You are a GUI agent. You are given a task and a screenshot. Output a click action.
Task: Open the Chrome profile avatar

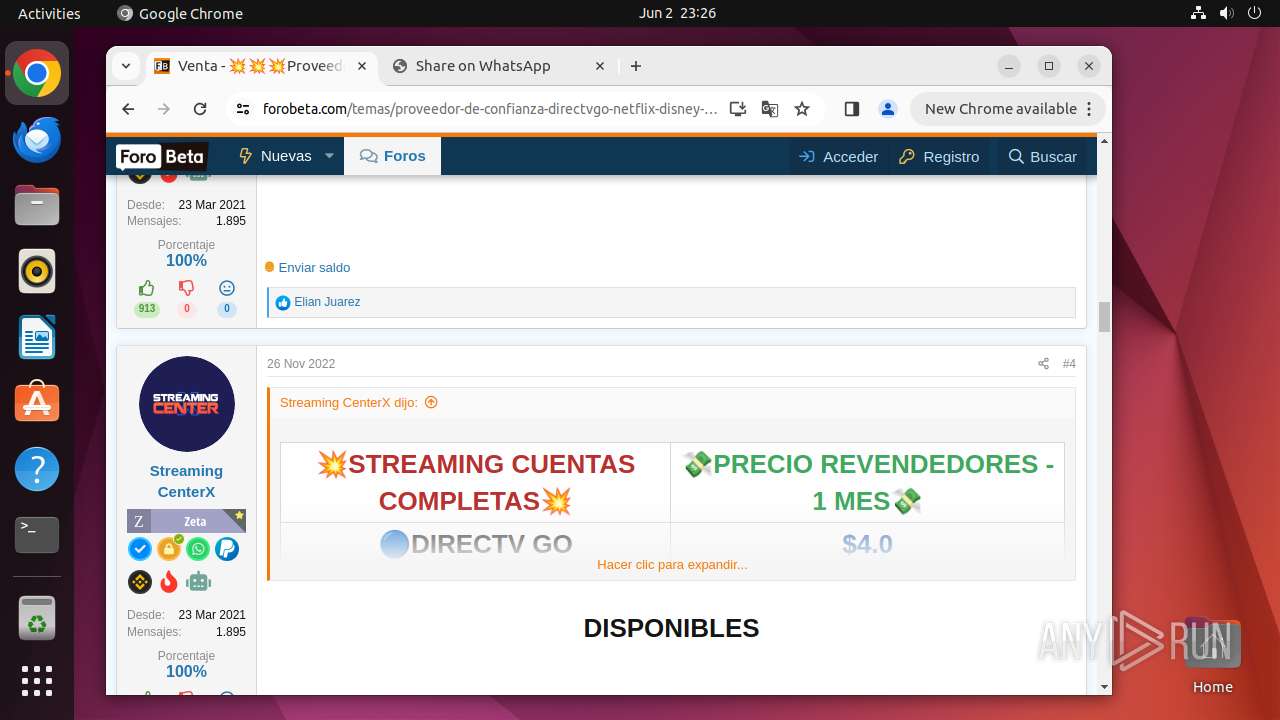click(x=887, y=109)
